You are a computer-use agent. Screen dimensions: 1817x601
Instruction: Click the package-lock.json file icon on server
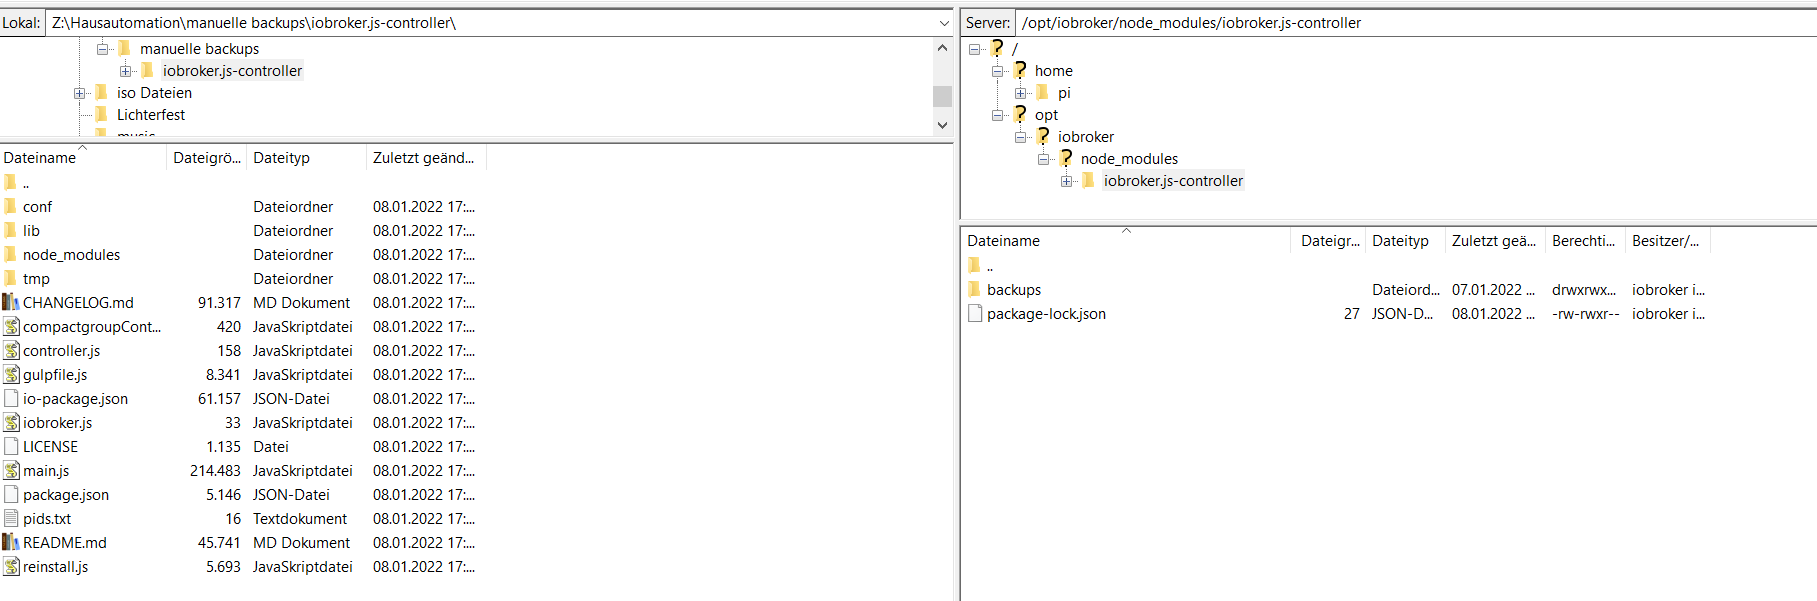975,313
